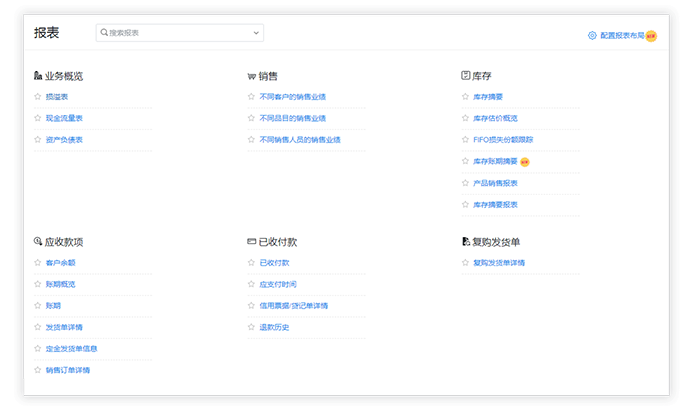Open the 配置报表布局 link
Image resolution: width=691 pixels, height=408 pixels.
(621, 35)
